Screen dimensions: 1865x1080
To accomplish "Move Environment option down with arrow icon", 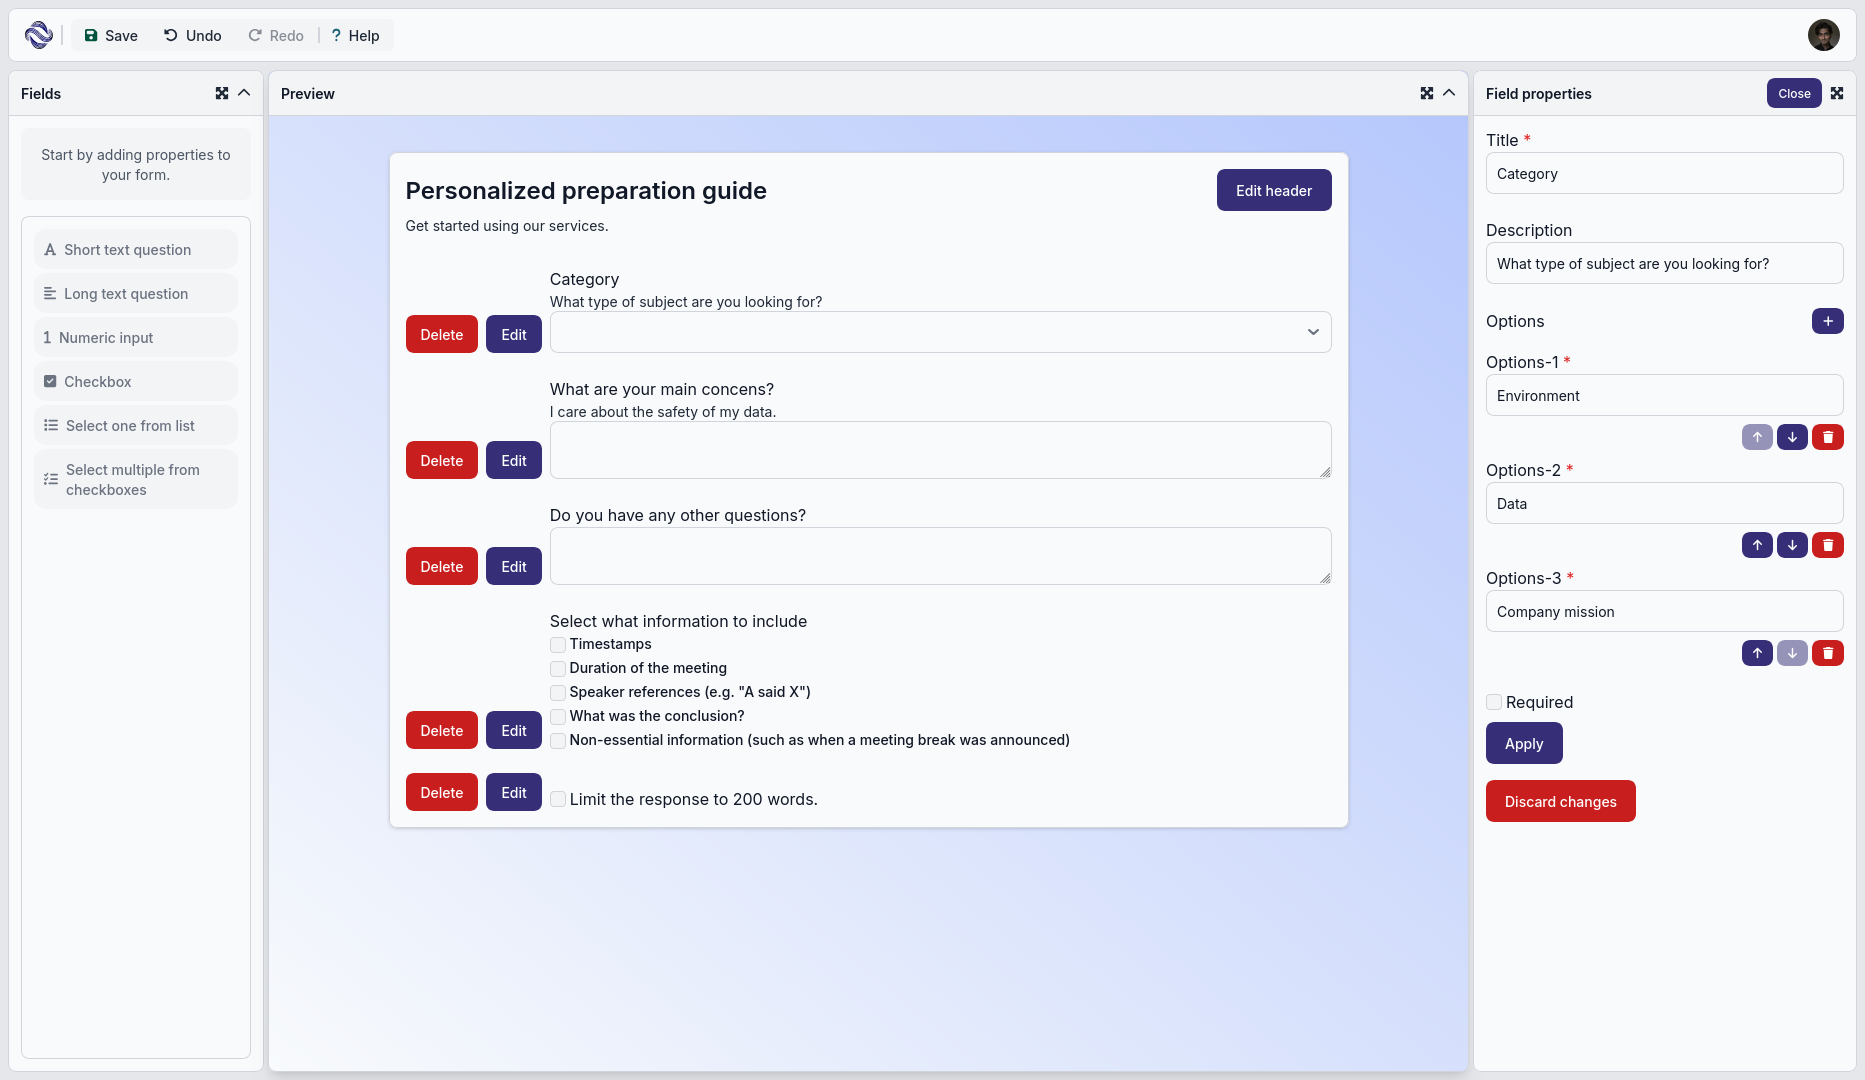I will tap(1792, 437).
